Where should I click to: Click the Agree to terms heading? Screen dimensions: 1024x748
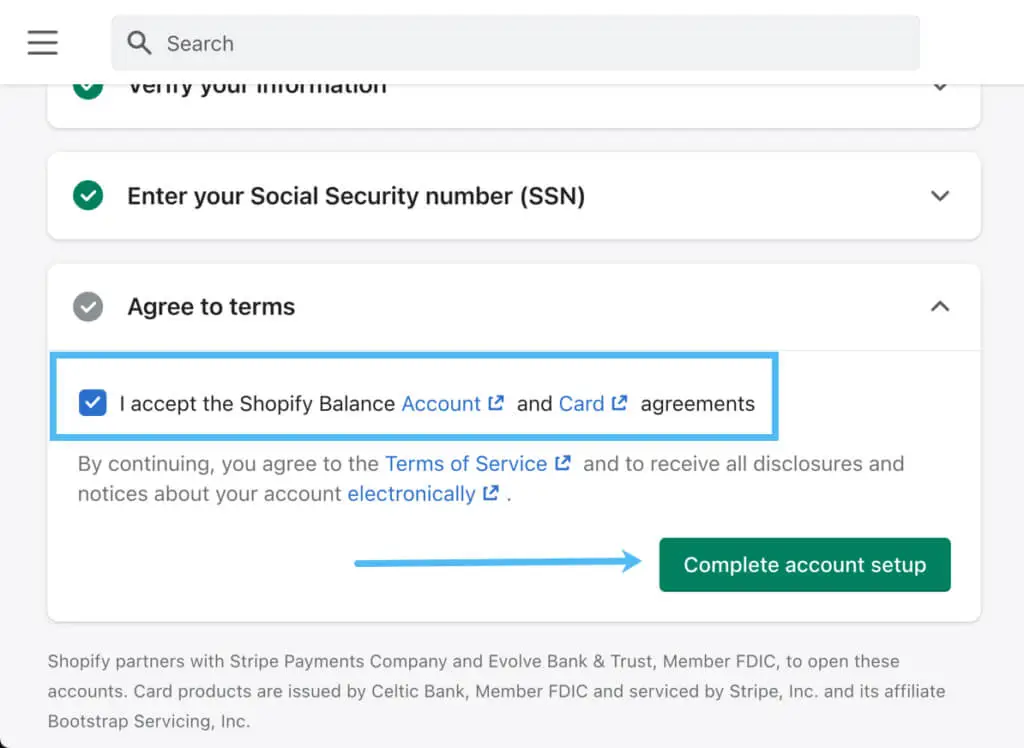pos(211,306)
